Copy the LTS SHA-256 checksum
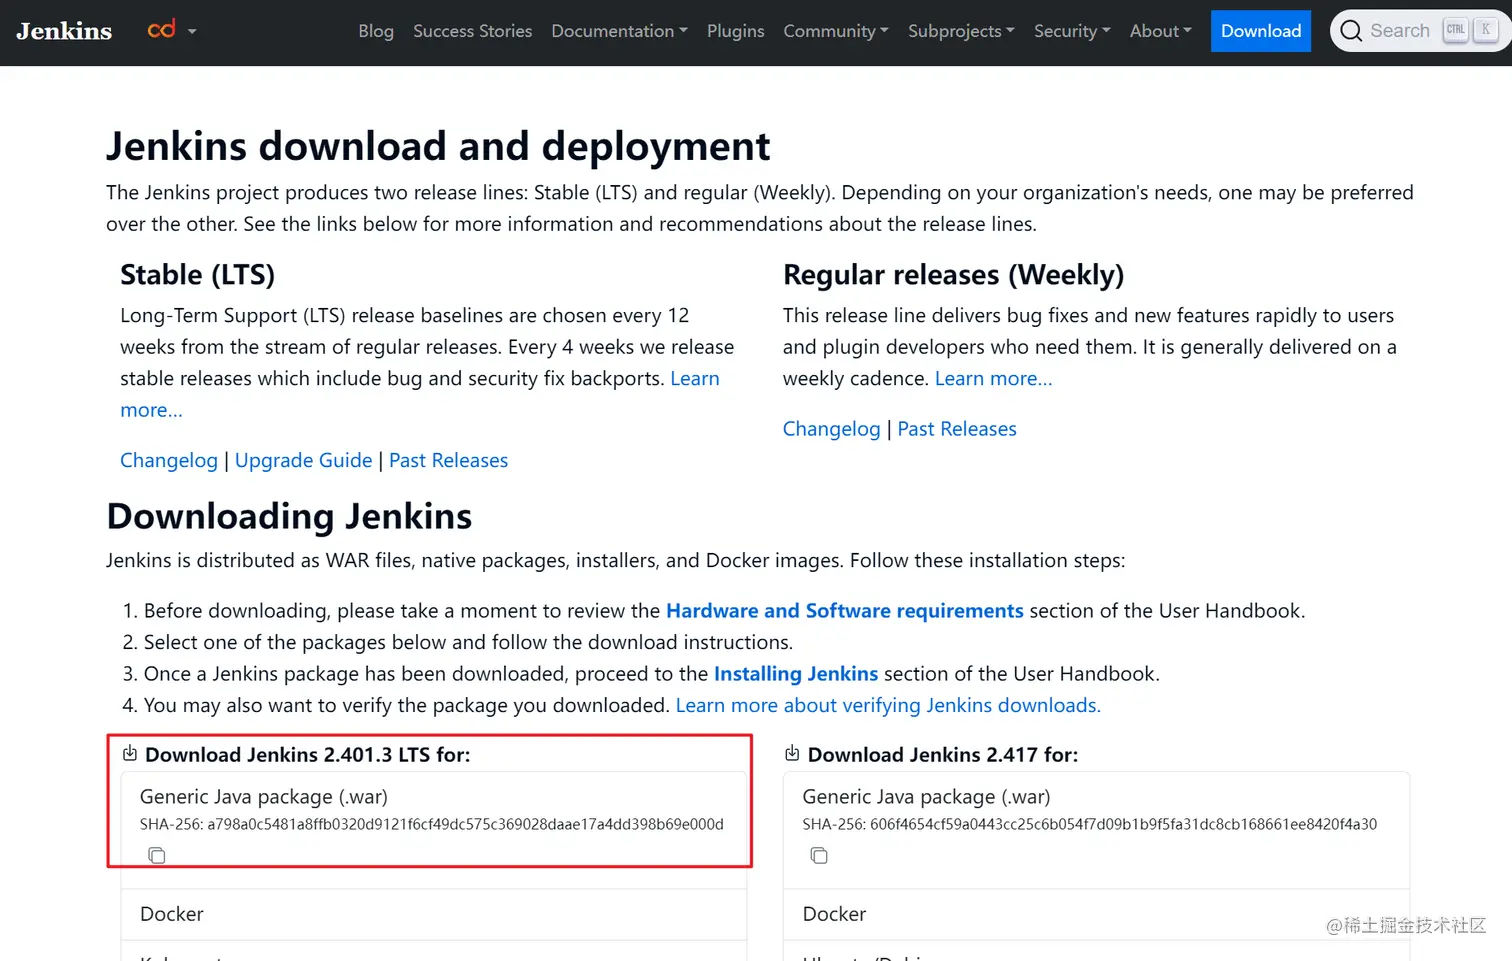The image size is (1512, 961). tap(157, 855)
